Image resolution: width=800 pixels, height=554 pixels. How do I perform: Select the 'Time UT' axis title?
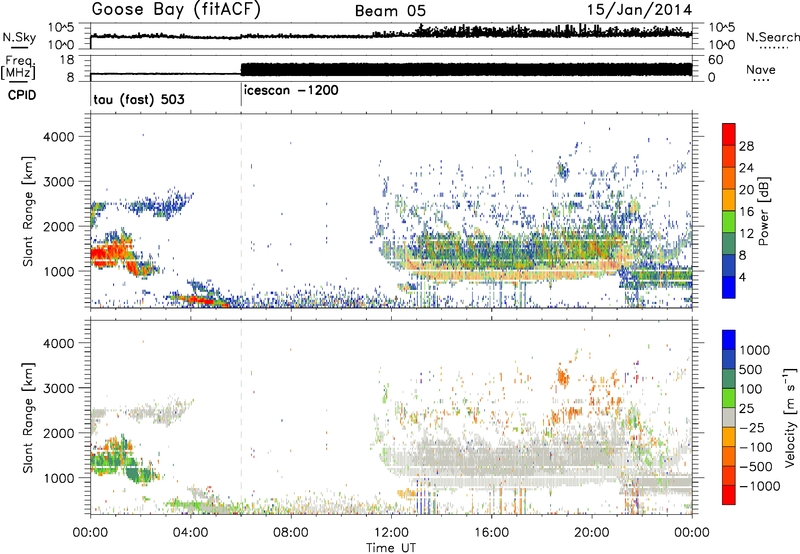[391, 548]
